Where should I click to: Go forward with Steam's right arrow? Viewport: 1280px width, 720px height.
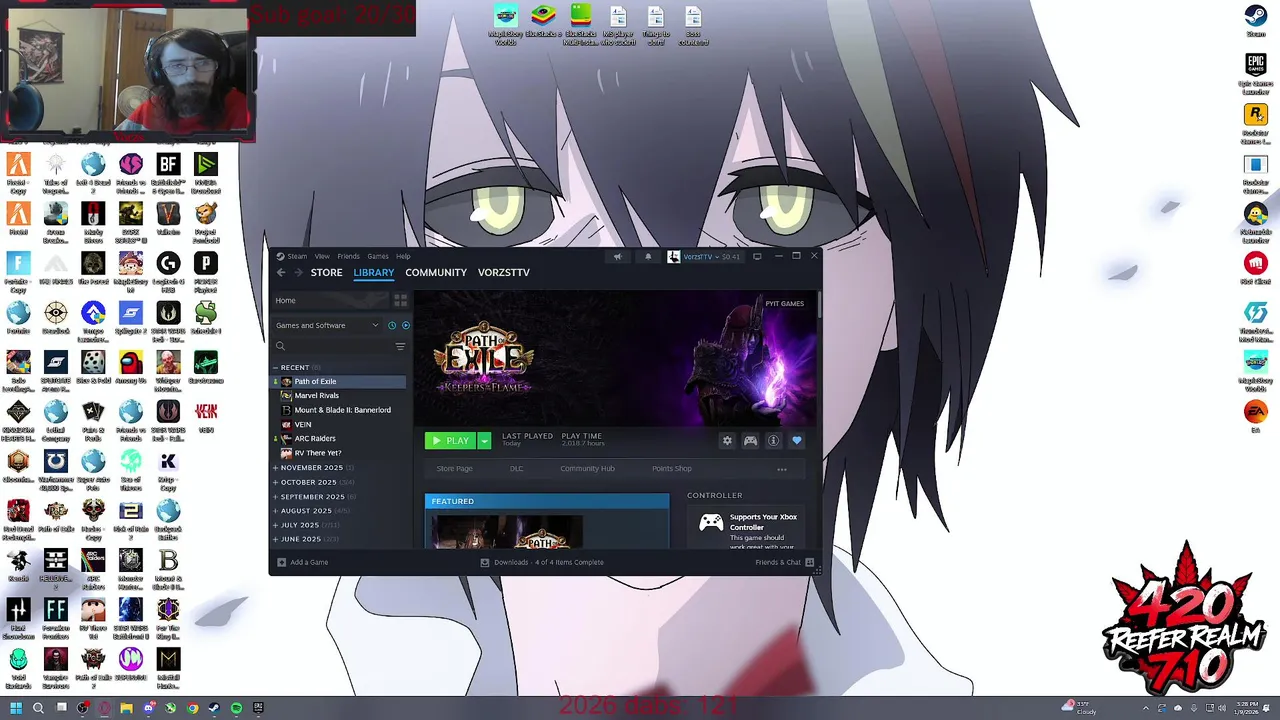[x=297, y=272]
